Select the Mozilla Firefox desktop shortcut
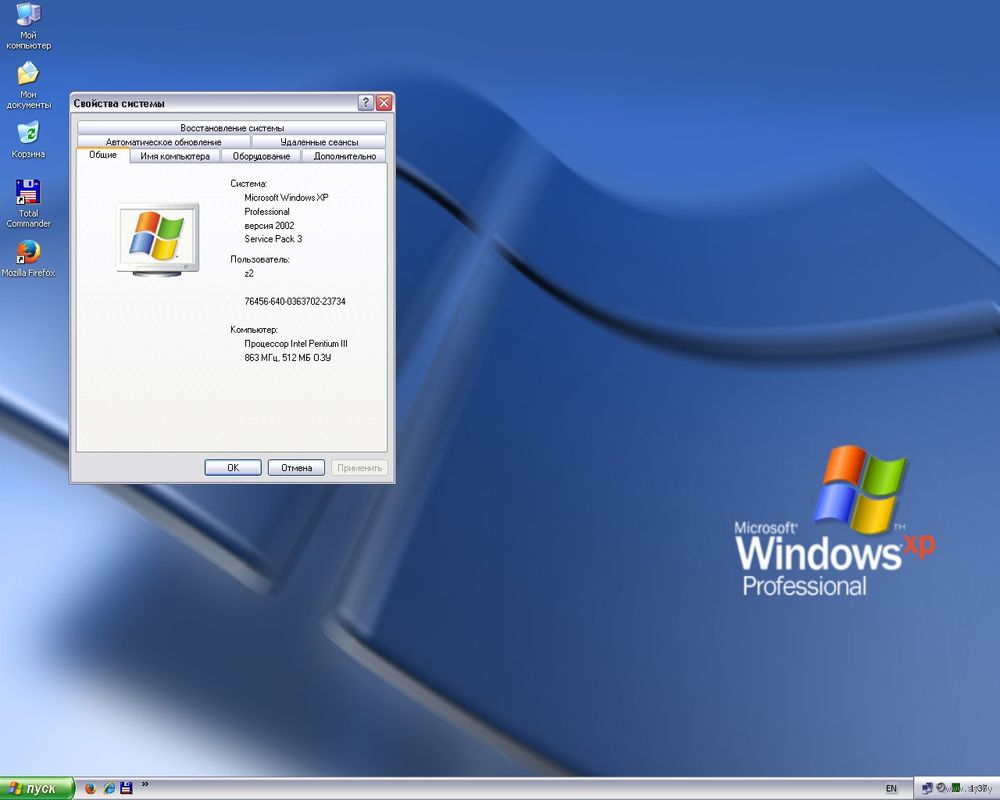This screenshot has width=1000, height=800. 28,258
